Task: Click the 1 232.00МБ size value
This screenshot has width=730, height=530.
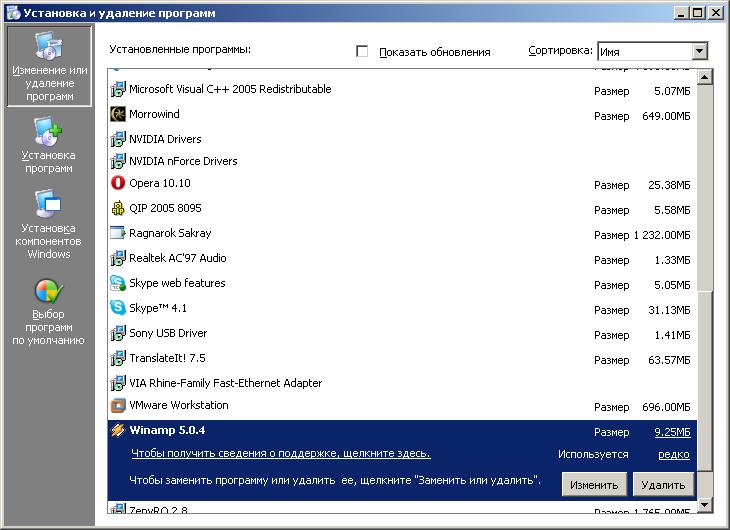Action: tap(662, 235)
